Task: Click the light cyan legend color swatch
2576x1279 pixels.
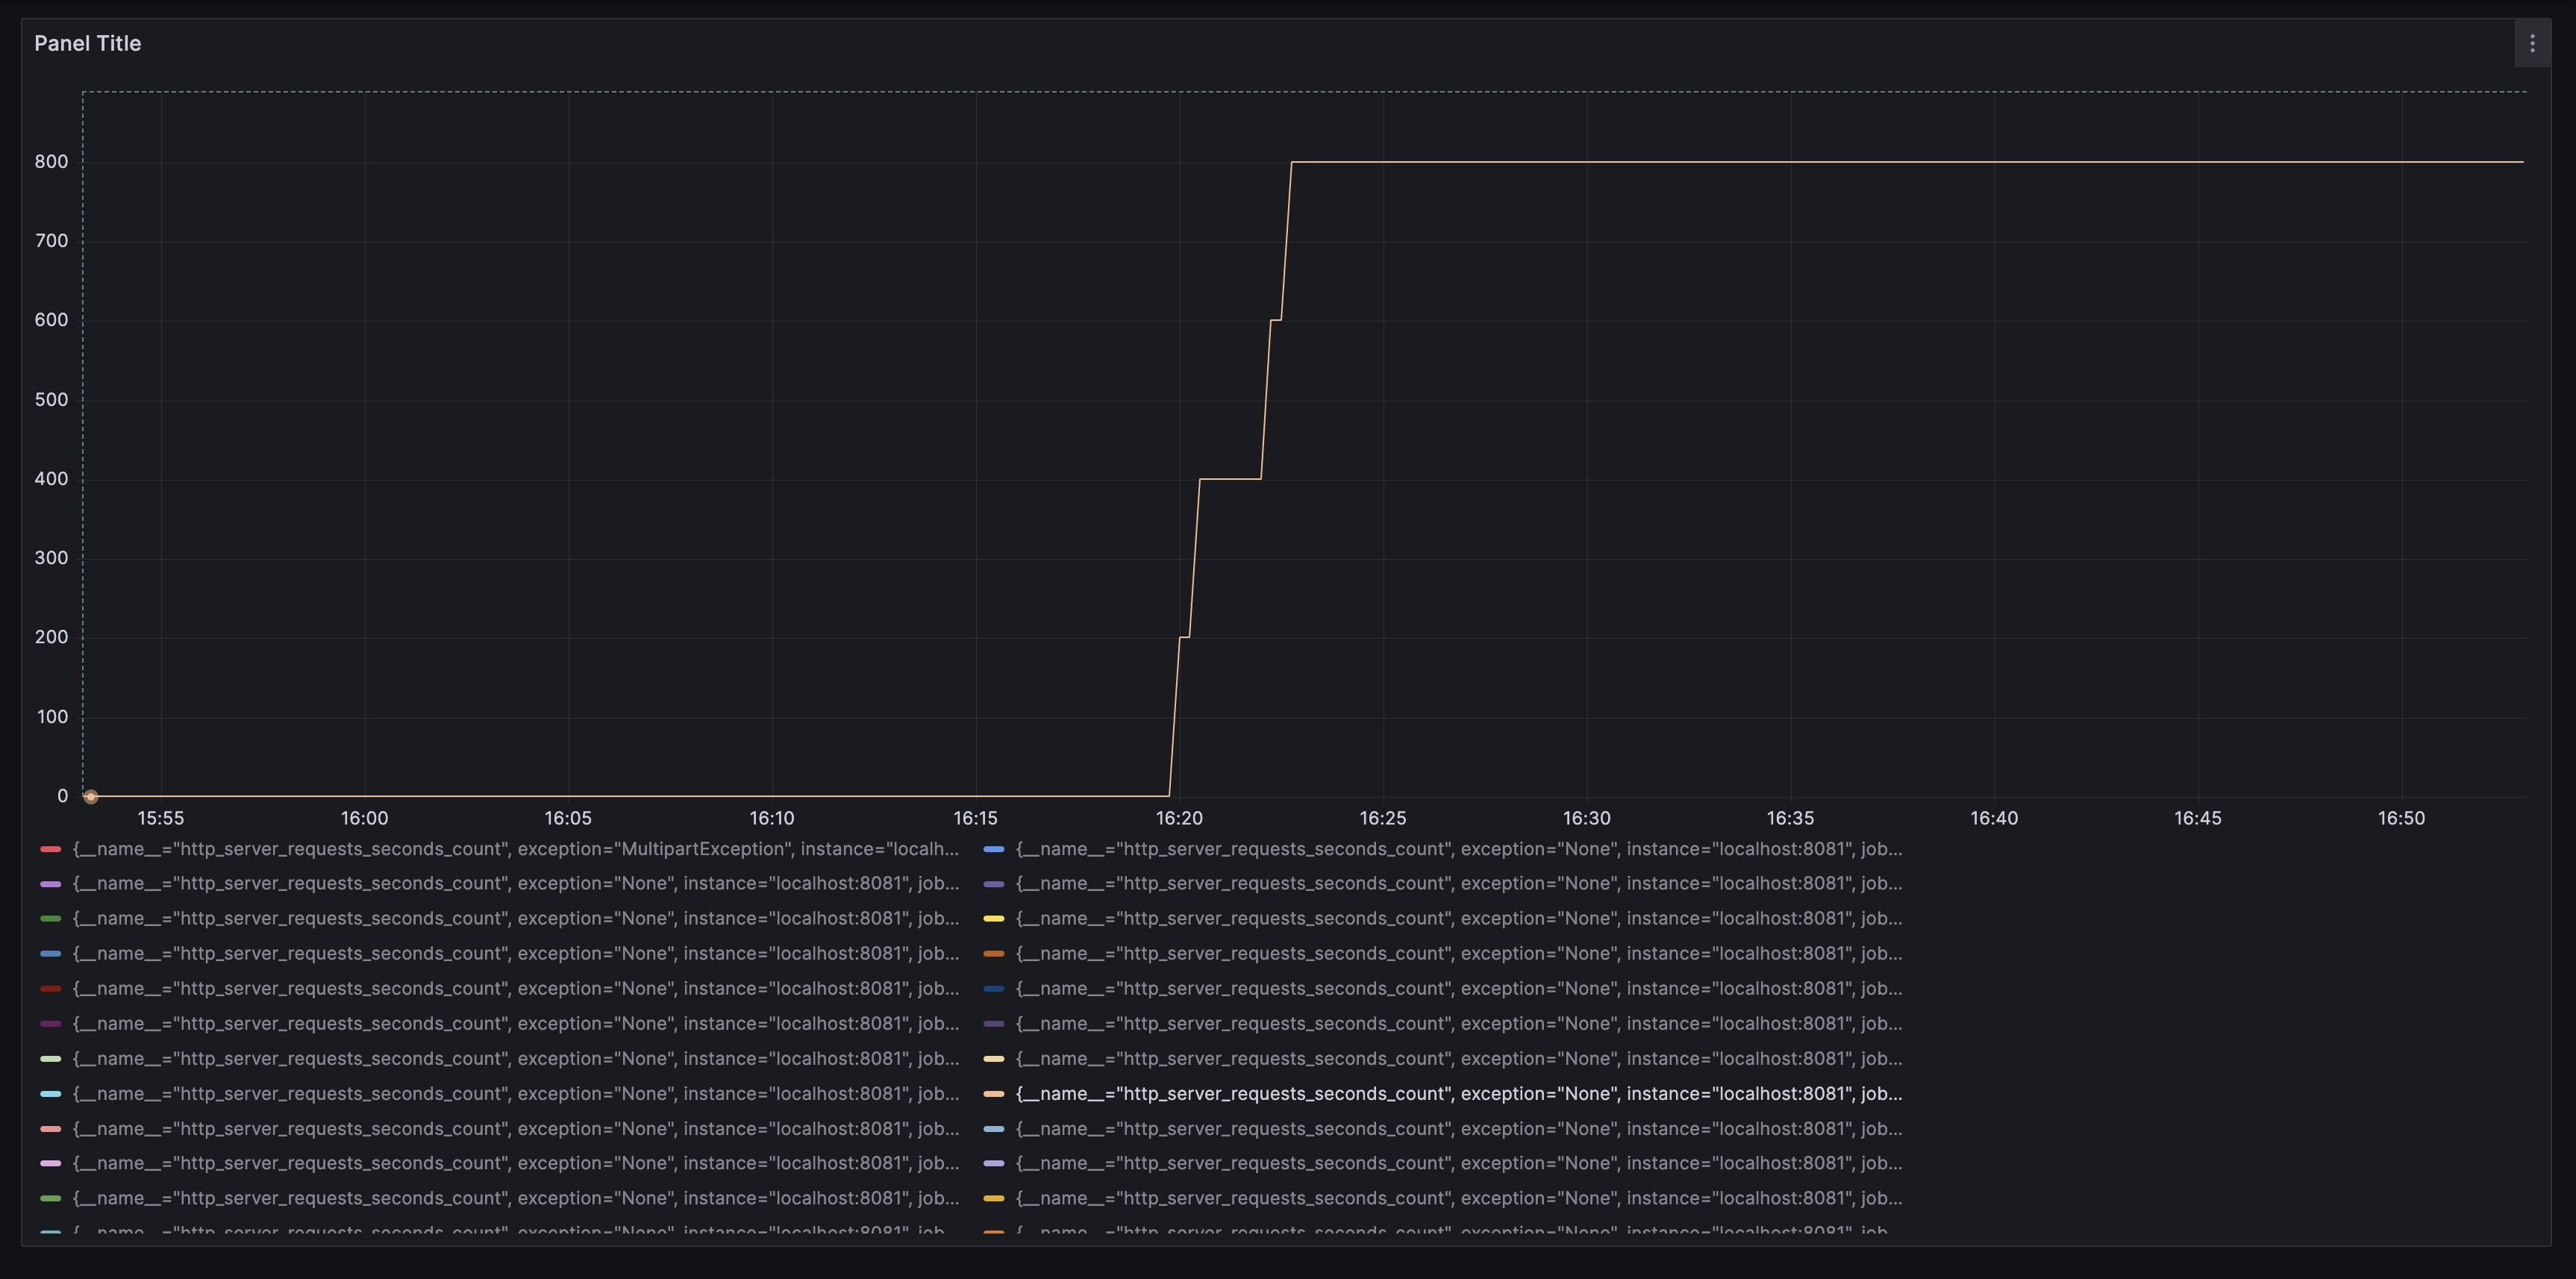Action: pyautogui.click(x=51, y=1094)
